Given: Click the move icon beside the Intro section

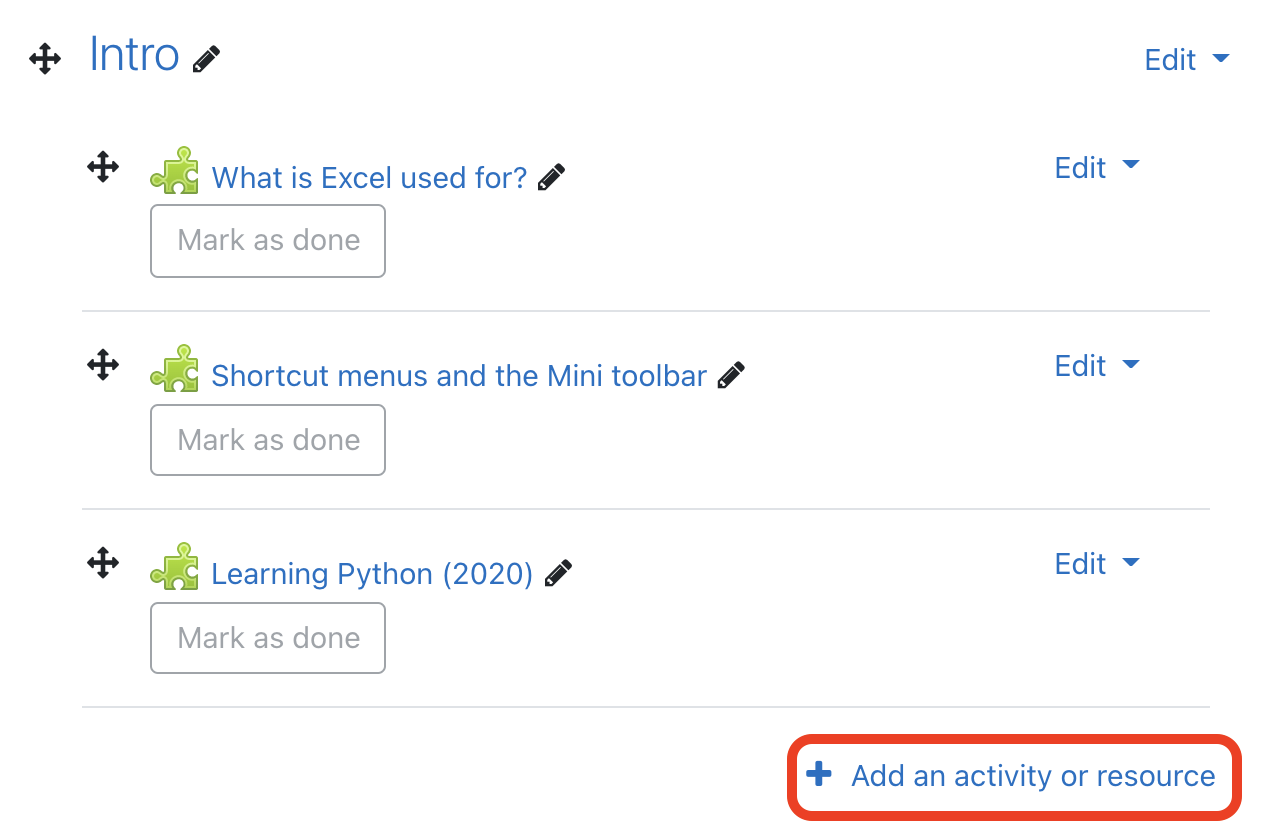Looking at the screenshot, I should (x=44, y=58).
